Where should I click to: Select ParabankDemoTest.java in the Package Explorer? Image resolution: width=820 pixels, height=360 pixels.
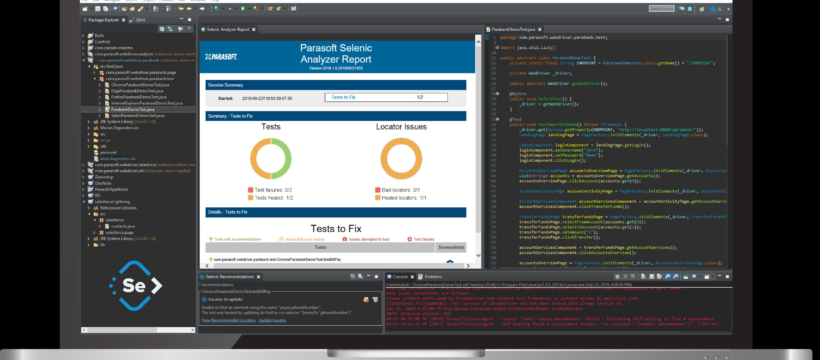(x=133, y=109)
